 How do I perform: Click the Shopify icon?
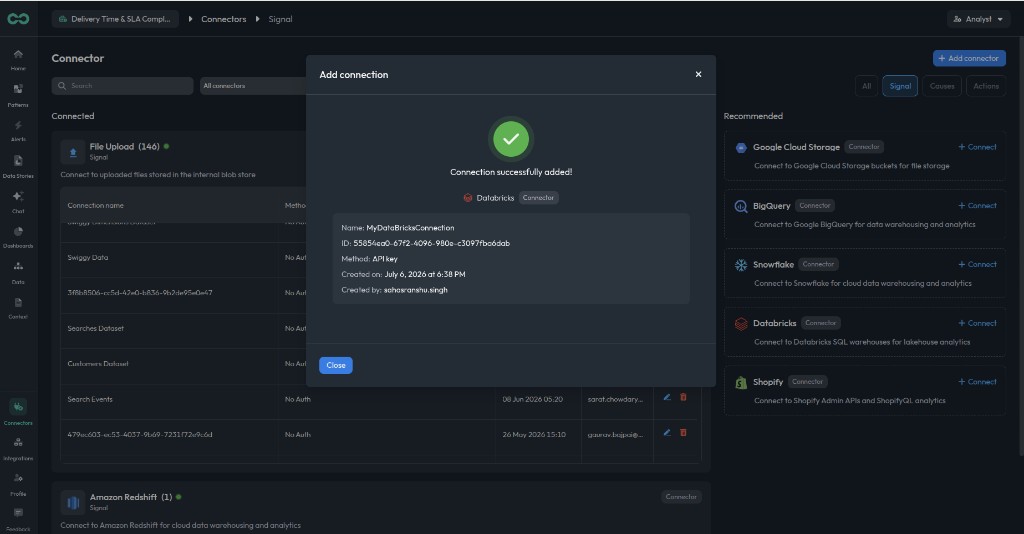[741, 383]
